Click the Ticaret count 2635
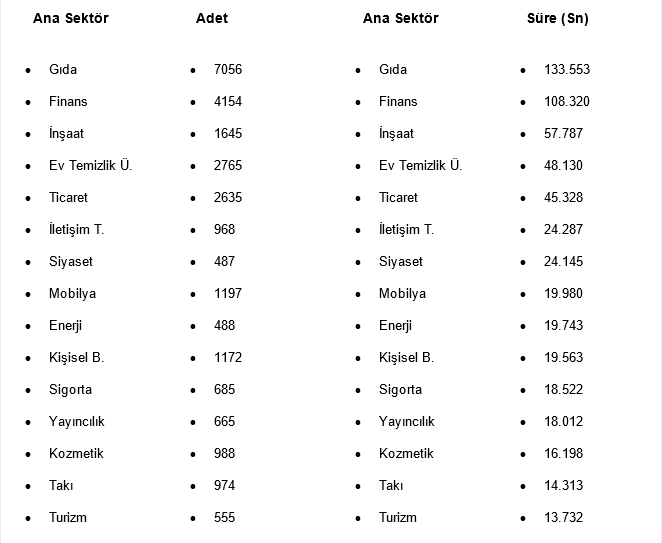This screenshot has height=543, width=662. pos(228,198)
